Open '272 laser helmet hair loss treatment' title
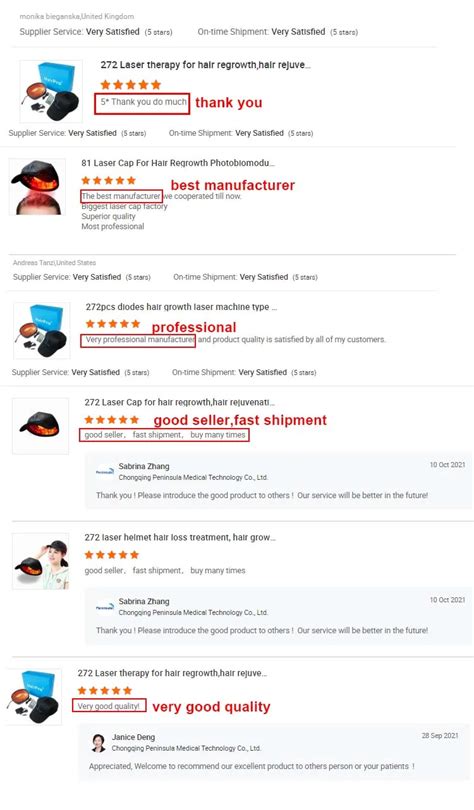Viewport: 474px width, 810px height. pyautogui.click(x=180, y=537)
